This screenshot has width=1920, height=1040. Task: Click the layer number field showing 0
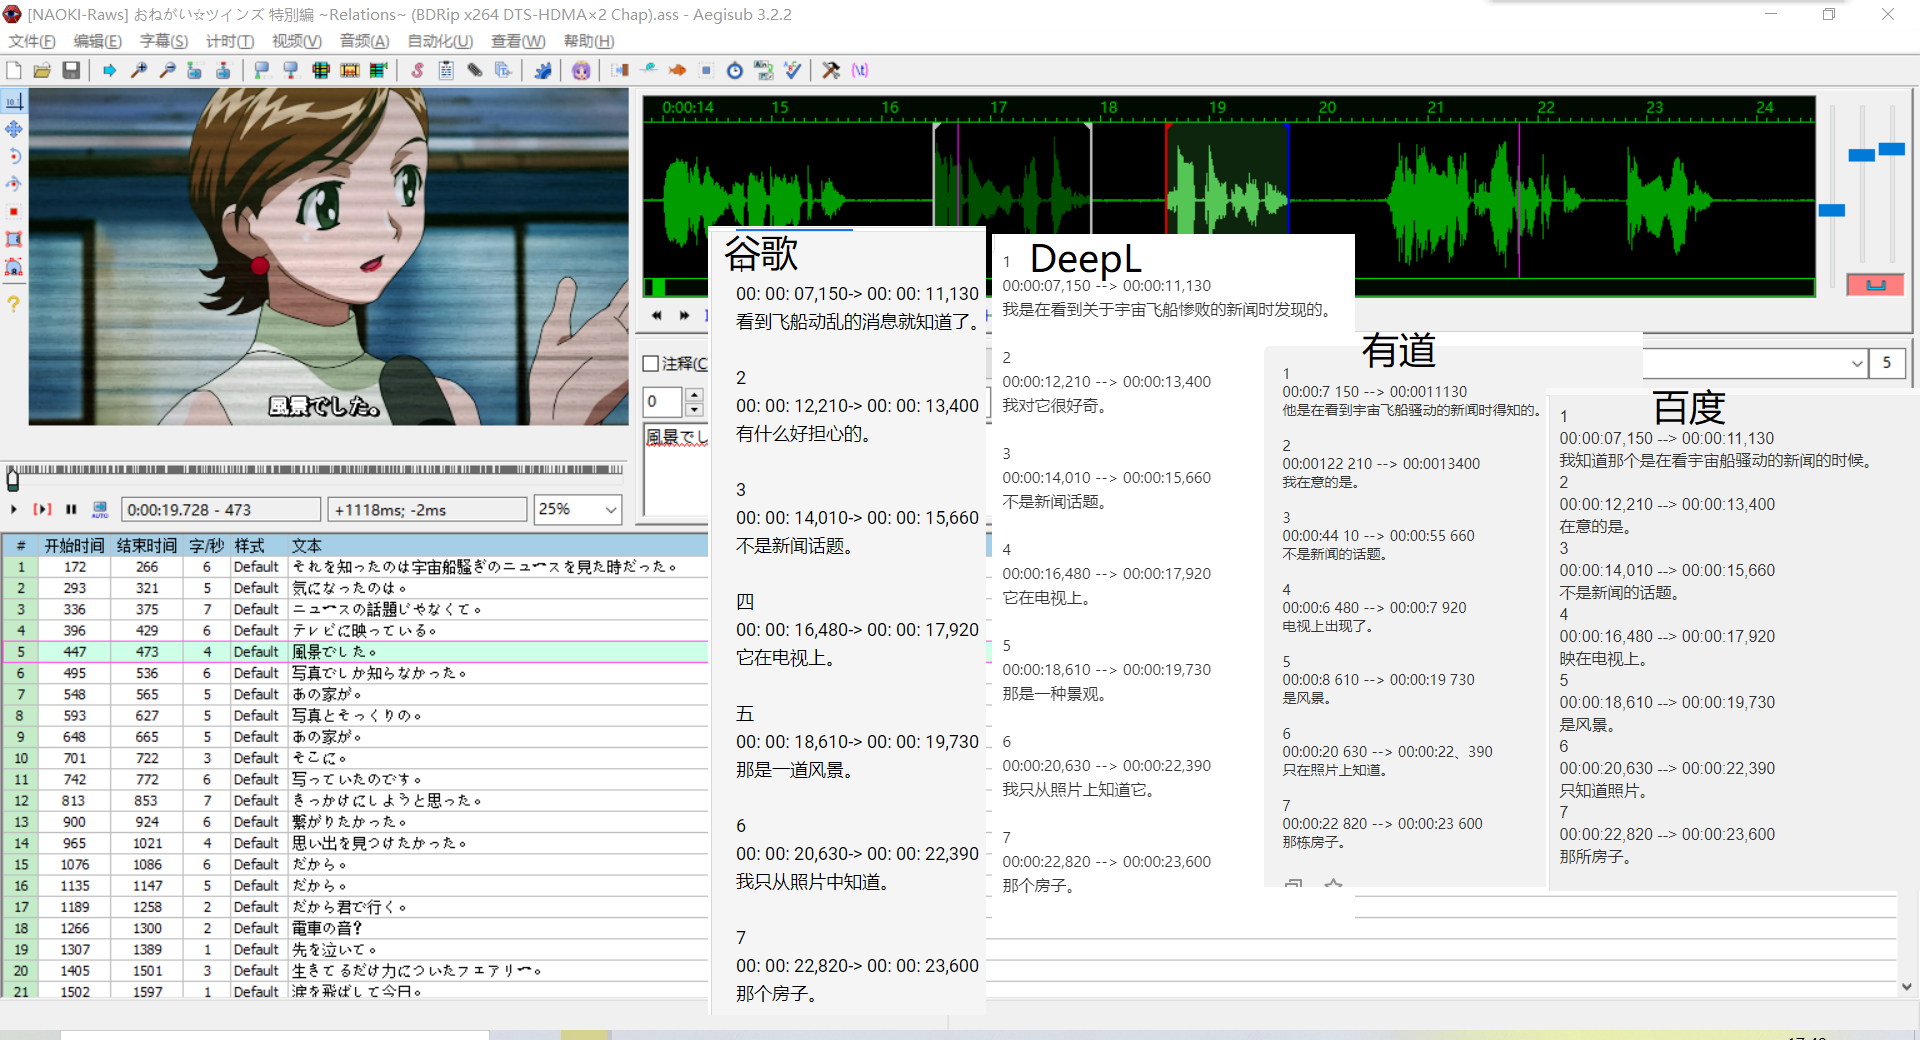click(x=662, y=402)
